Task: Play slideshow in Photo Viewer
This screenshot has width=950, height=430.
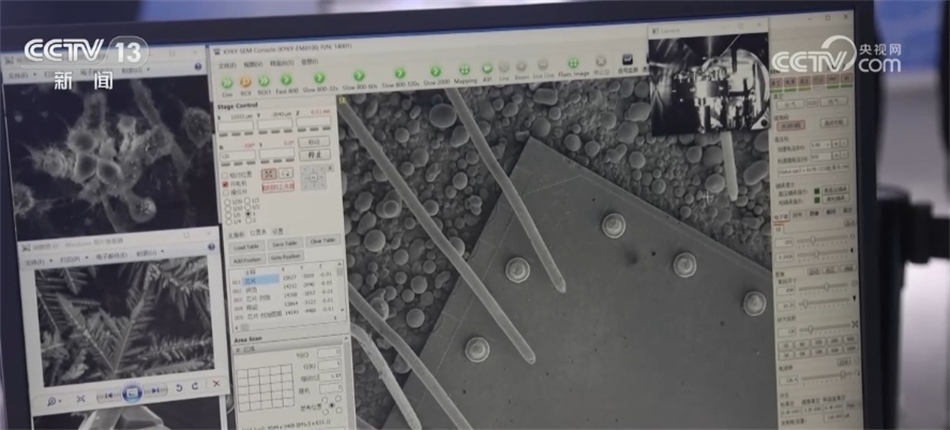Action: pos(131,393)
